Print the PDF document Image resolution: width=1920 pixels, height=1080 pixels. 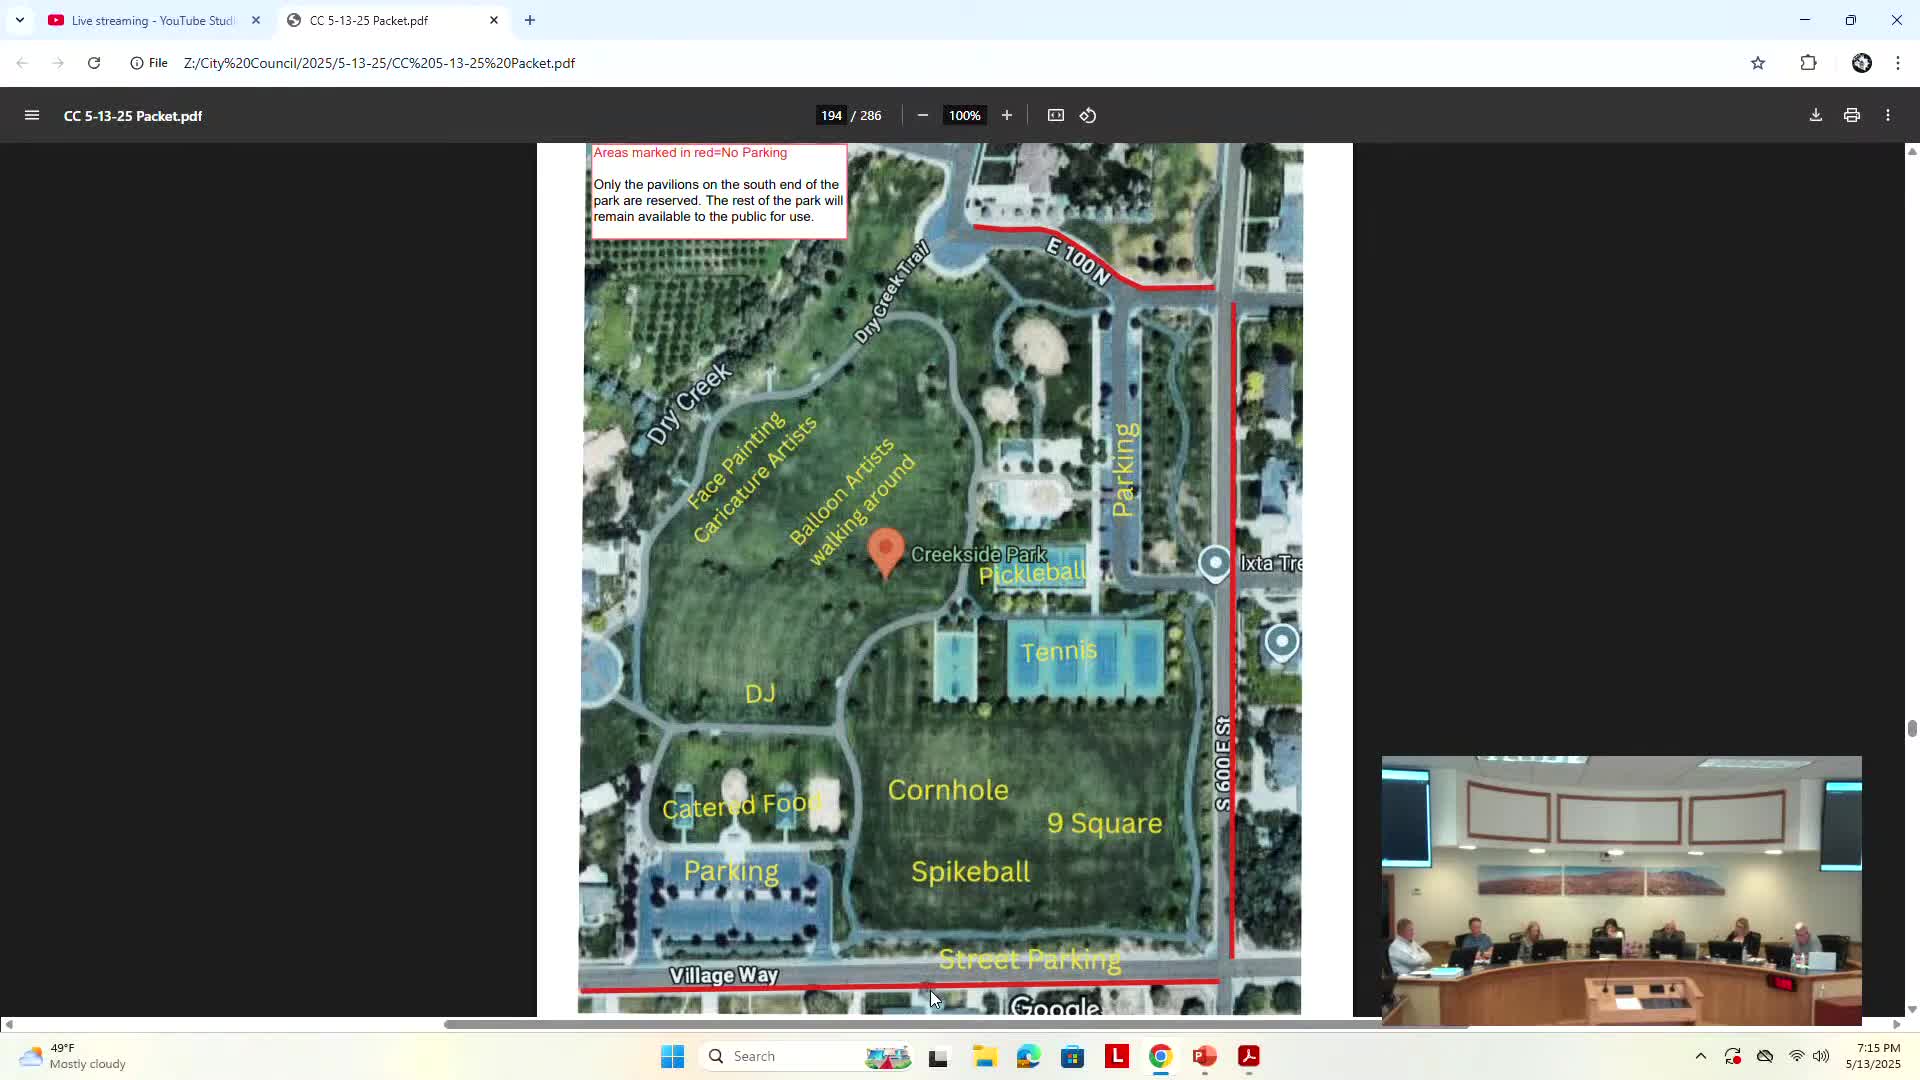point(1851,116)
